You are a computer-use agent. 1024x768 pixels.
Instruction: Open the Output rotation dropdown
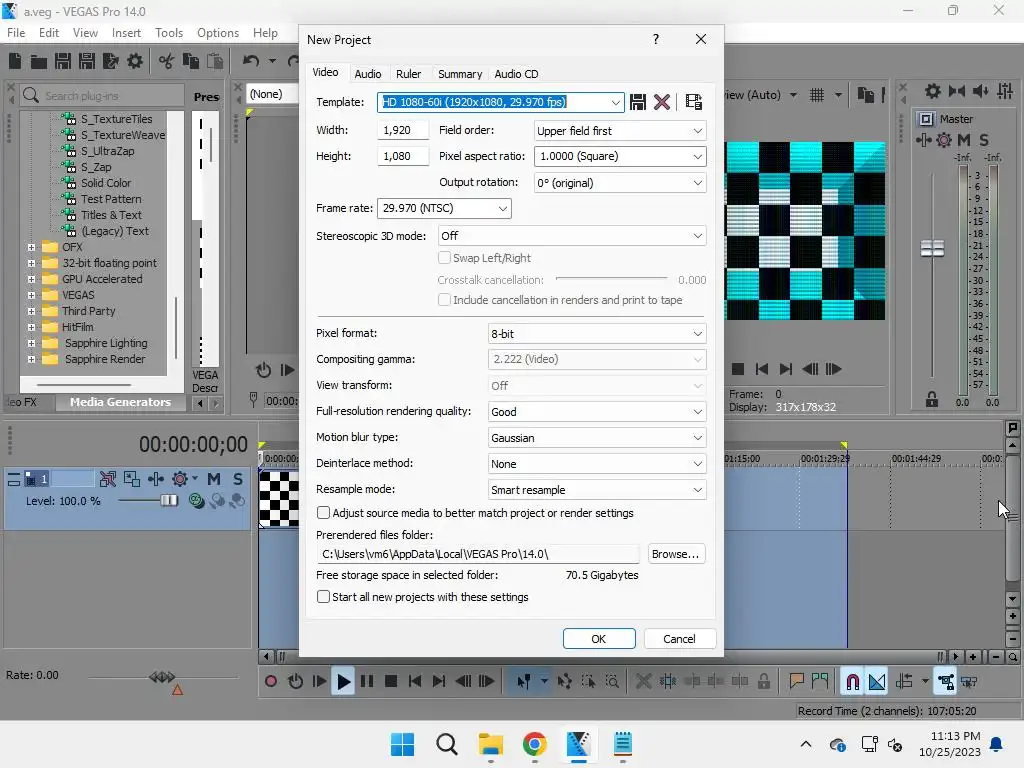point(620,183)
